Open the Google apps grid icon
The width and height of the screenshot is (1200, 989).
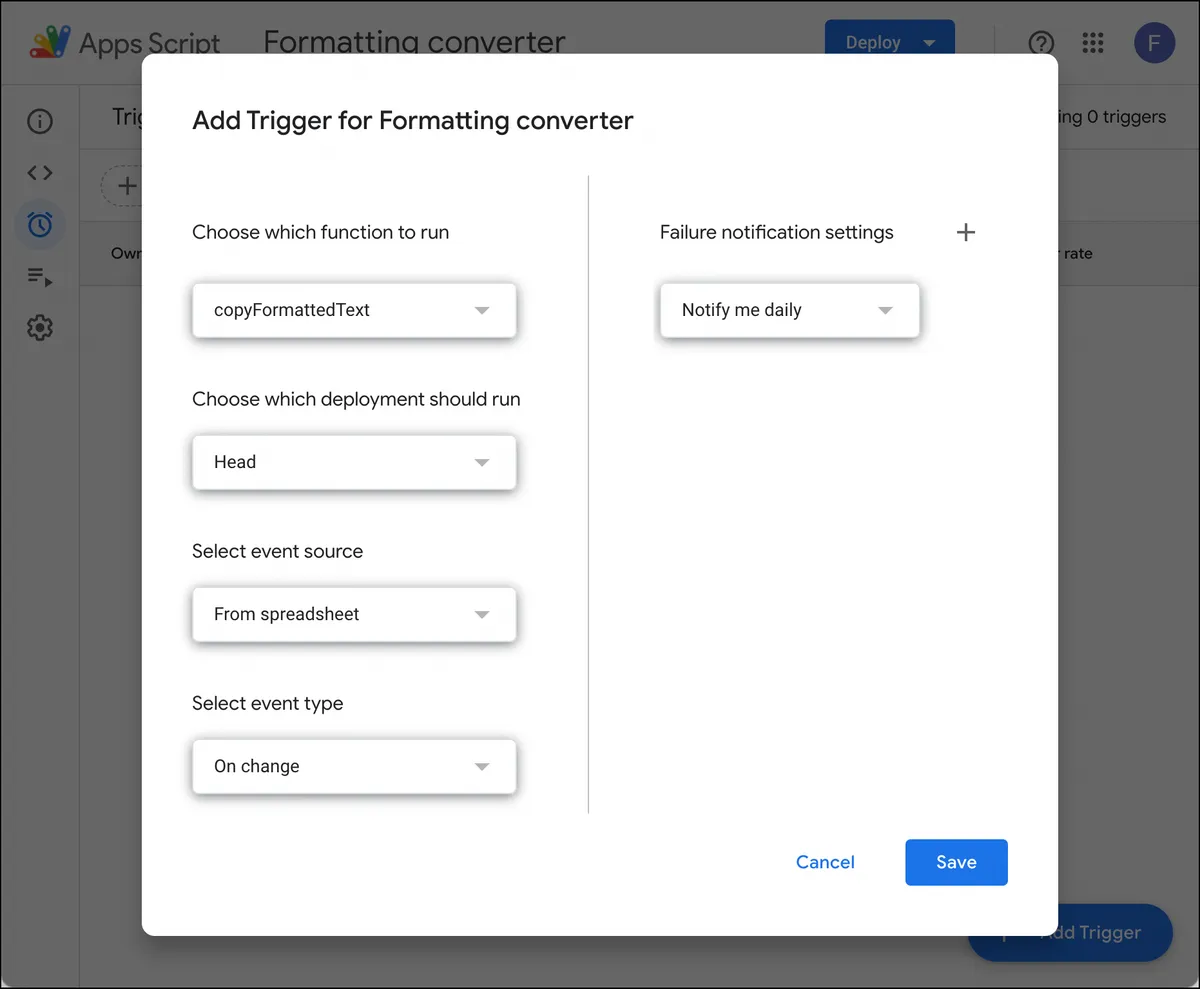(1094, 43)
